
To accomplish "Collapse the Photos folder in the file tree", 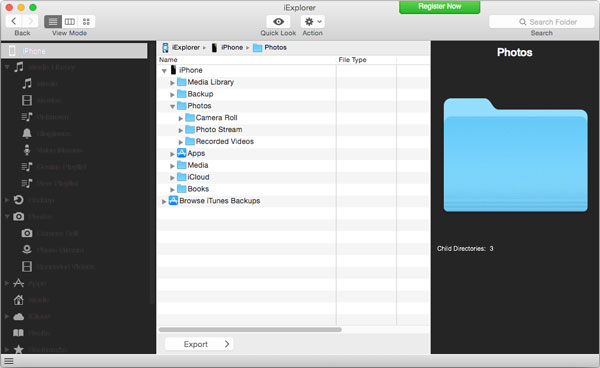I will [173, 106].
